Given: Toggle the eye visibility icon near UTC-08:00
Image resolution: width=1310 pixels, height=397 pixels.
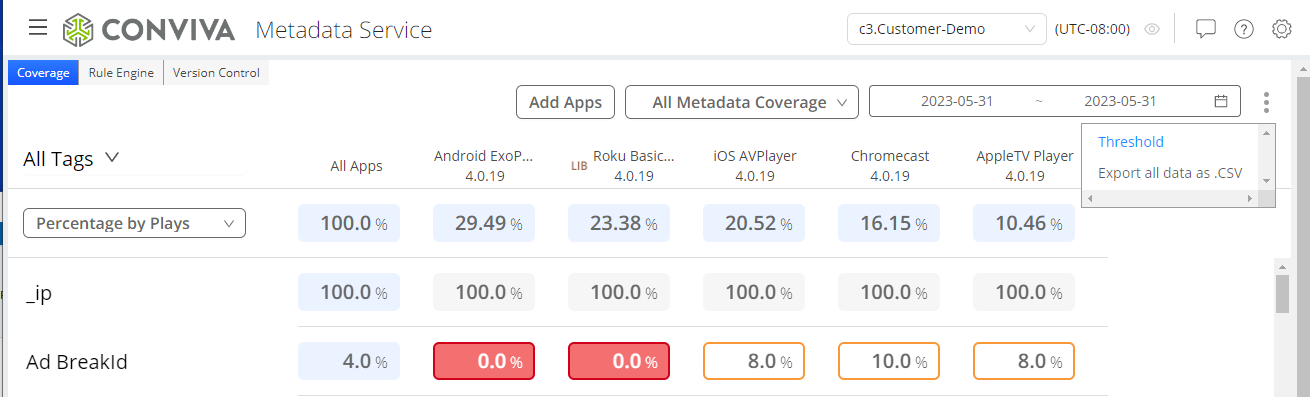Looking at the screenshot, I should pyautogui.click(x=1152, y=29).
